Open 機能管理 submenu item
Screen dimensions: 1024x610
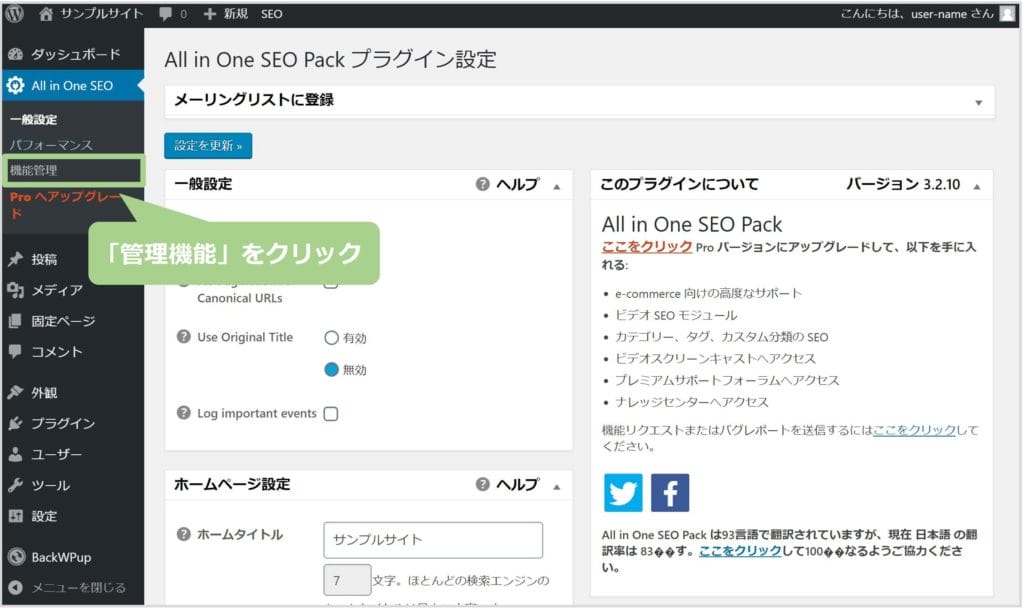[x=72, y=170]
